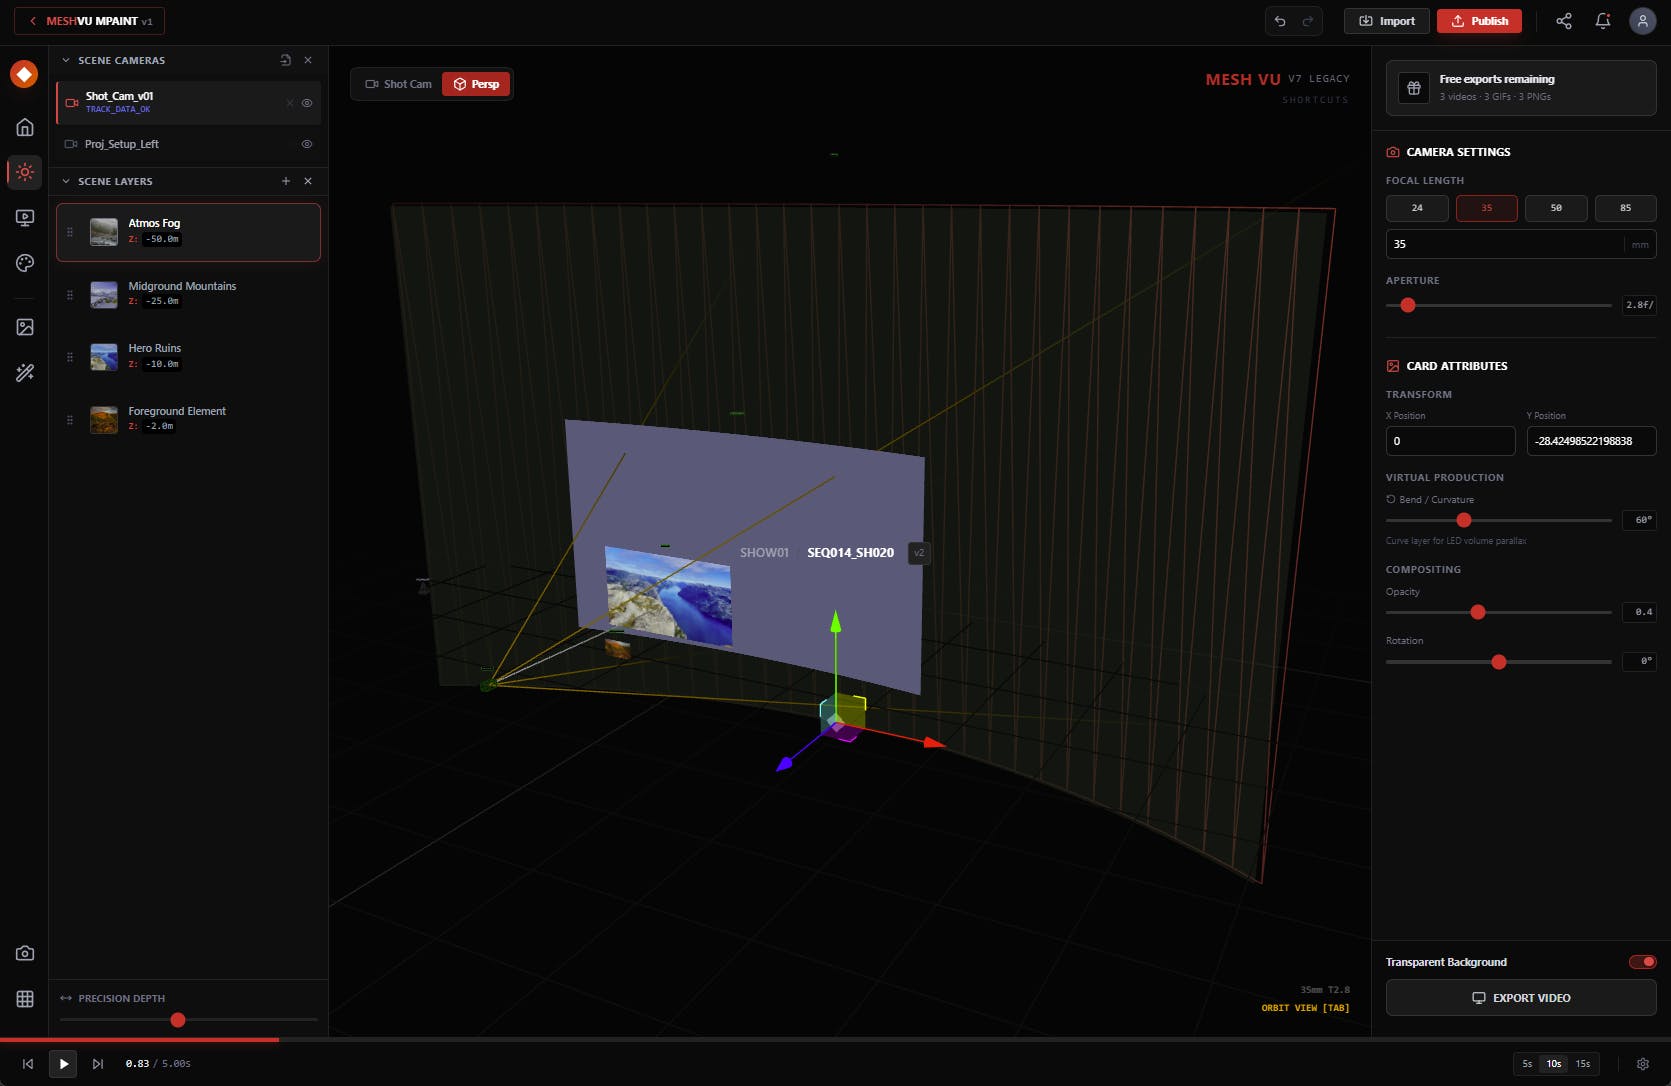This screenshot has height=1086, width=1671.
Task: Select the Foreground Element layer
Action: [188, 420]
